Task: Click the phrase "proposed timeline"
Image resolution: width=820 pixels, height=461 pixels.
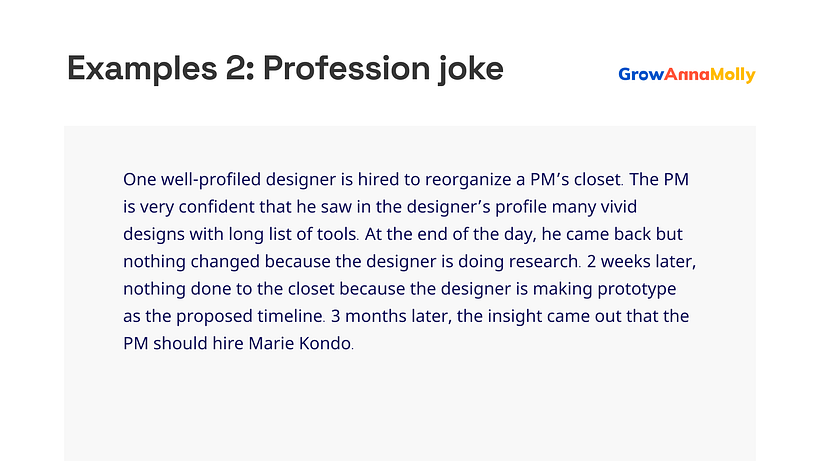Action: [249, 316]
